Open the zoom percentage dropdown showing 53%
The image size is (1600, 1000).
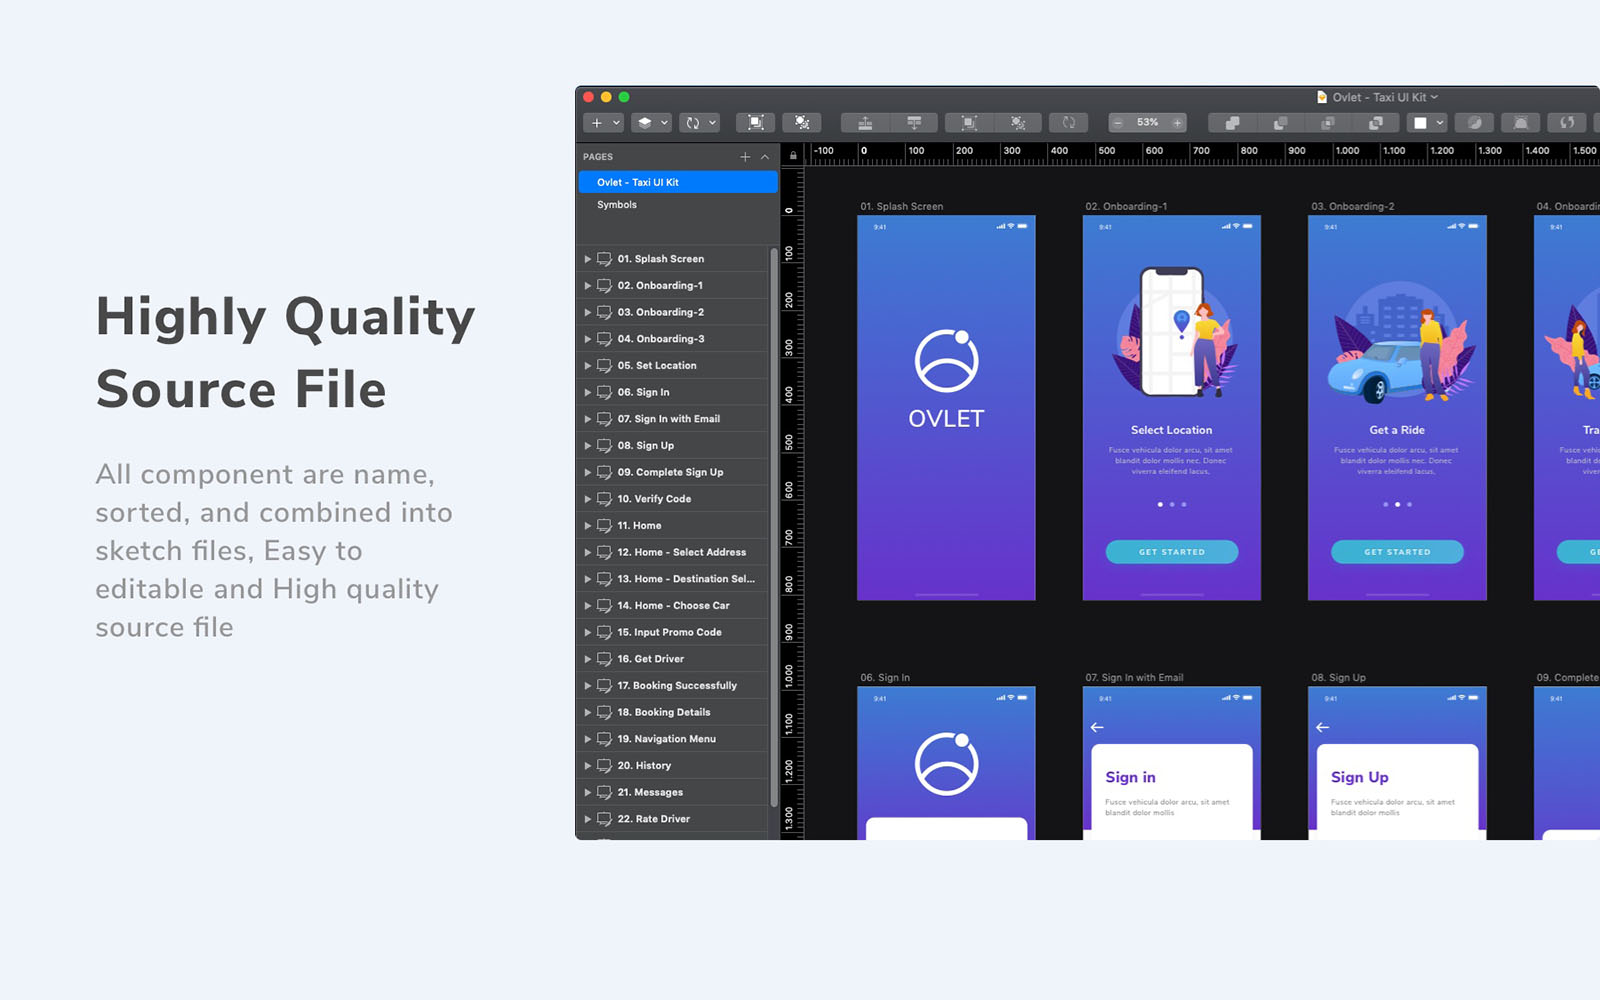tap(1146, 122)
